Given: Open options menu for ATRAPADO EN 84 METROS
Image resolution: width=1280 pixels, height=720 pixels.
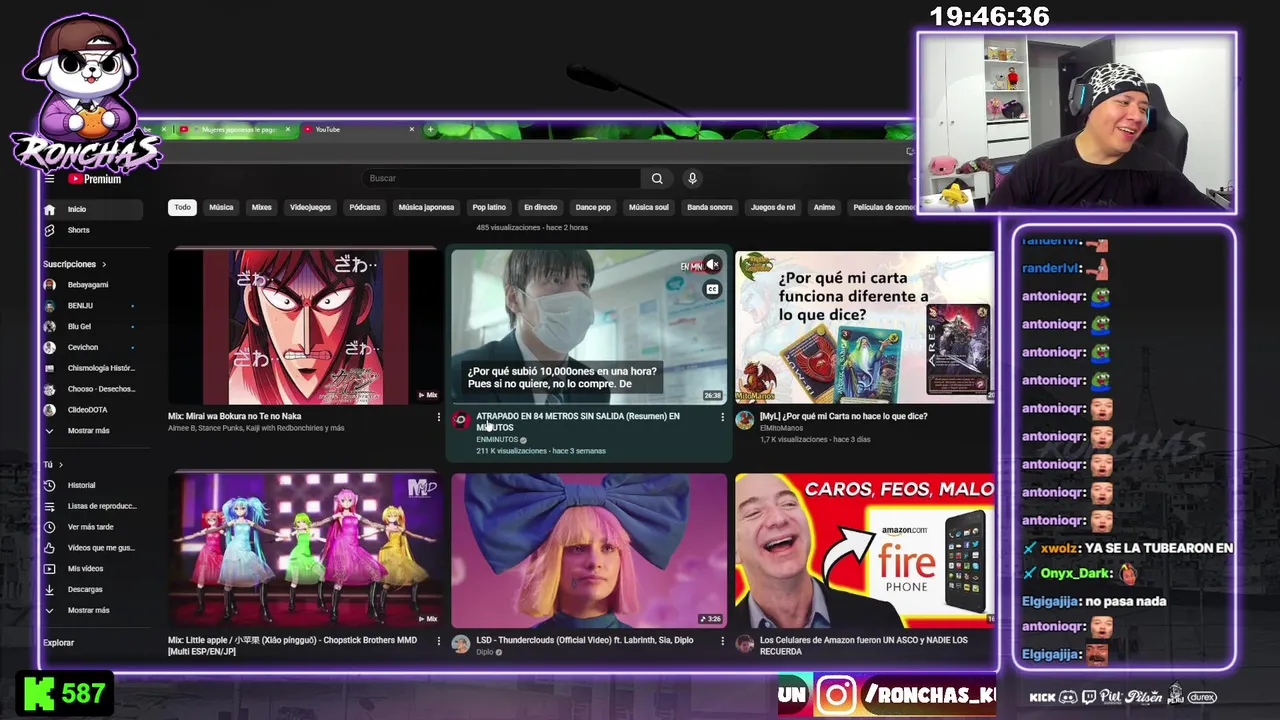Looking at the screenshot, I should point(722,417).
